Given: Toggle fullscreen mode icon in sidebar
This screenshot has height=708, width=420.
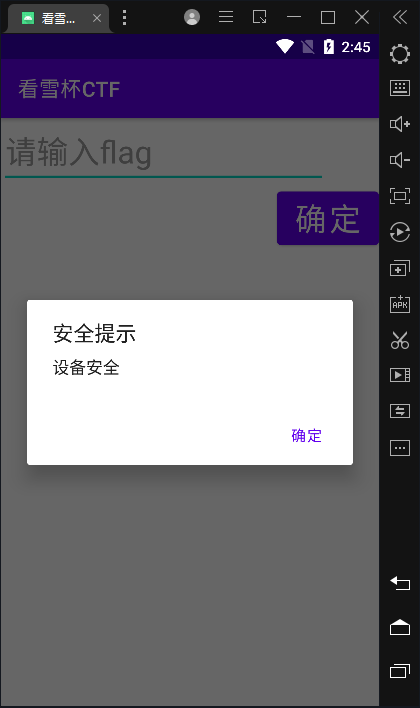Looking at the screenshot, I should 400,196.
